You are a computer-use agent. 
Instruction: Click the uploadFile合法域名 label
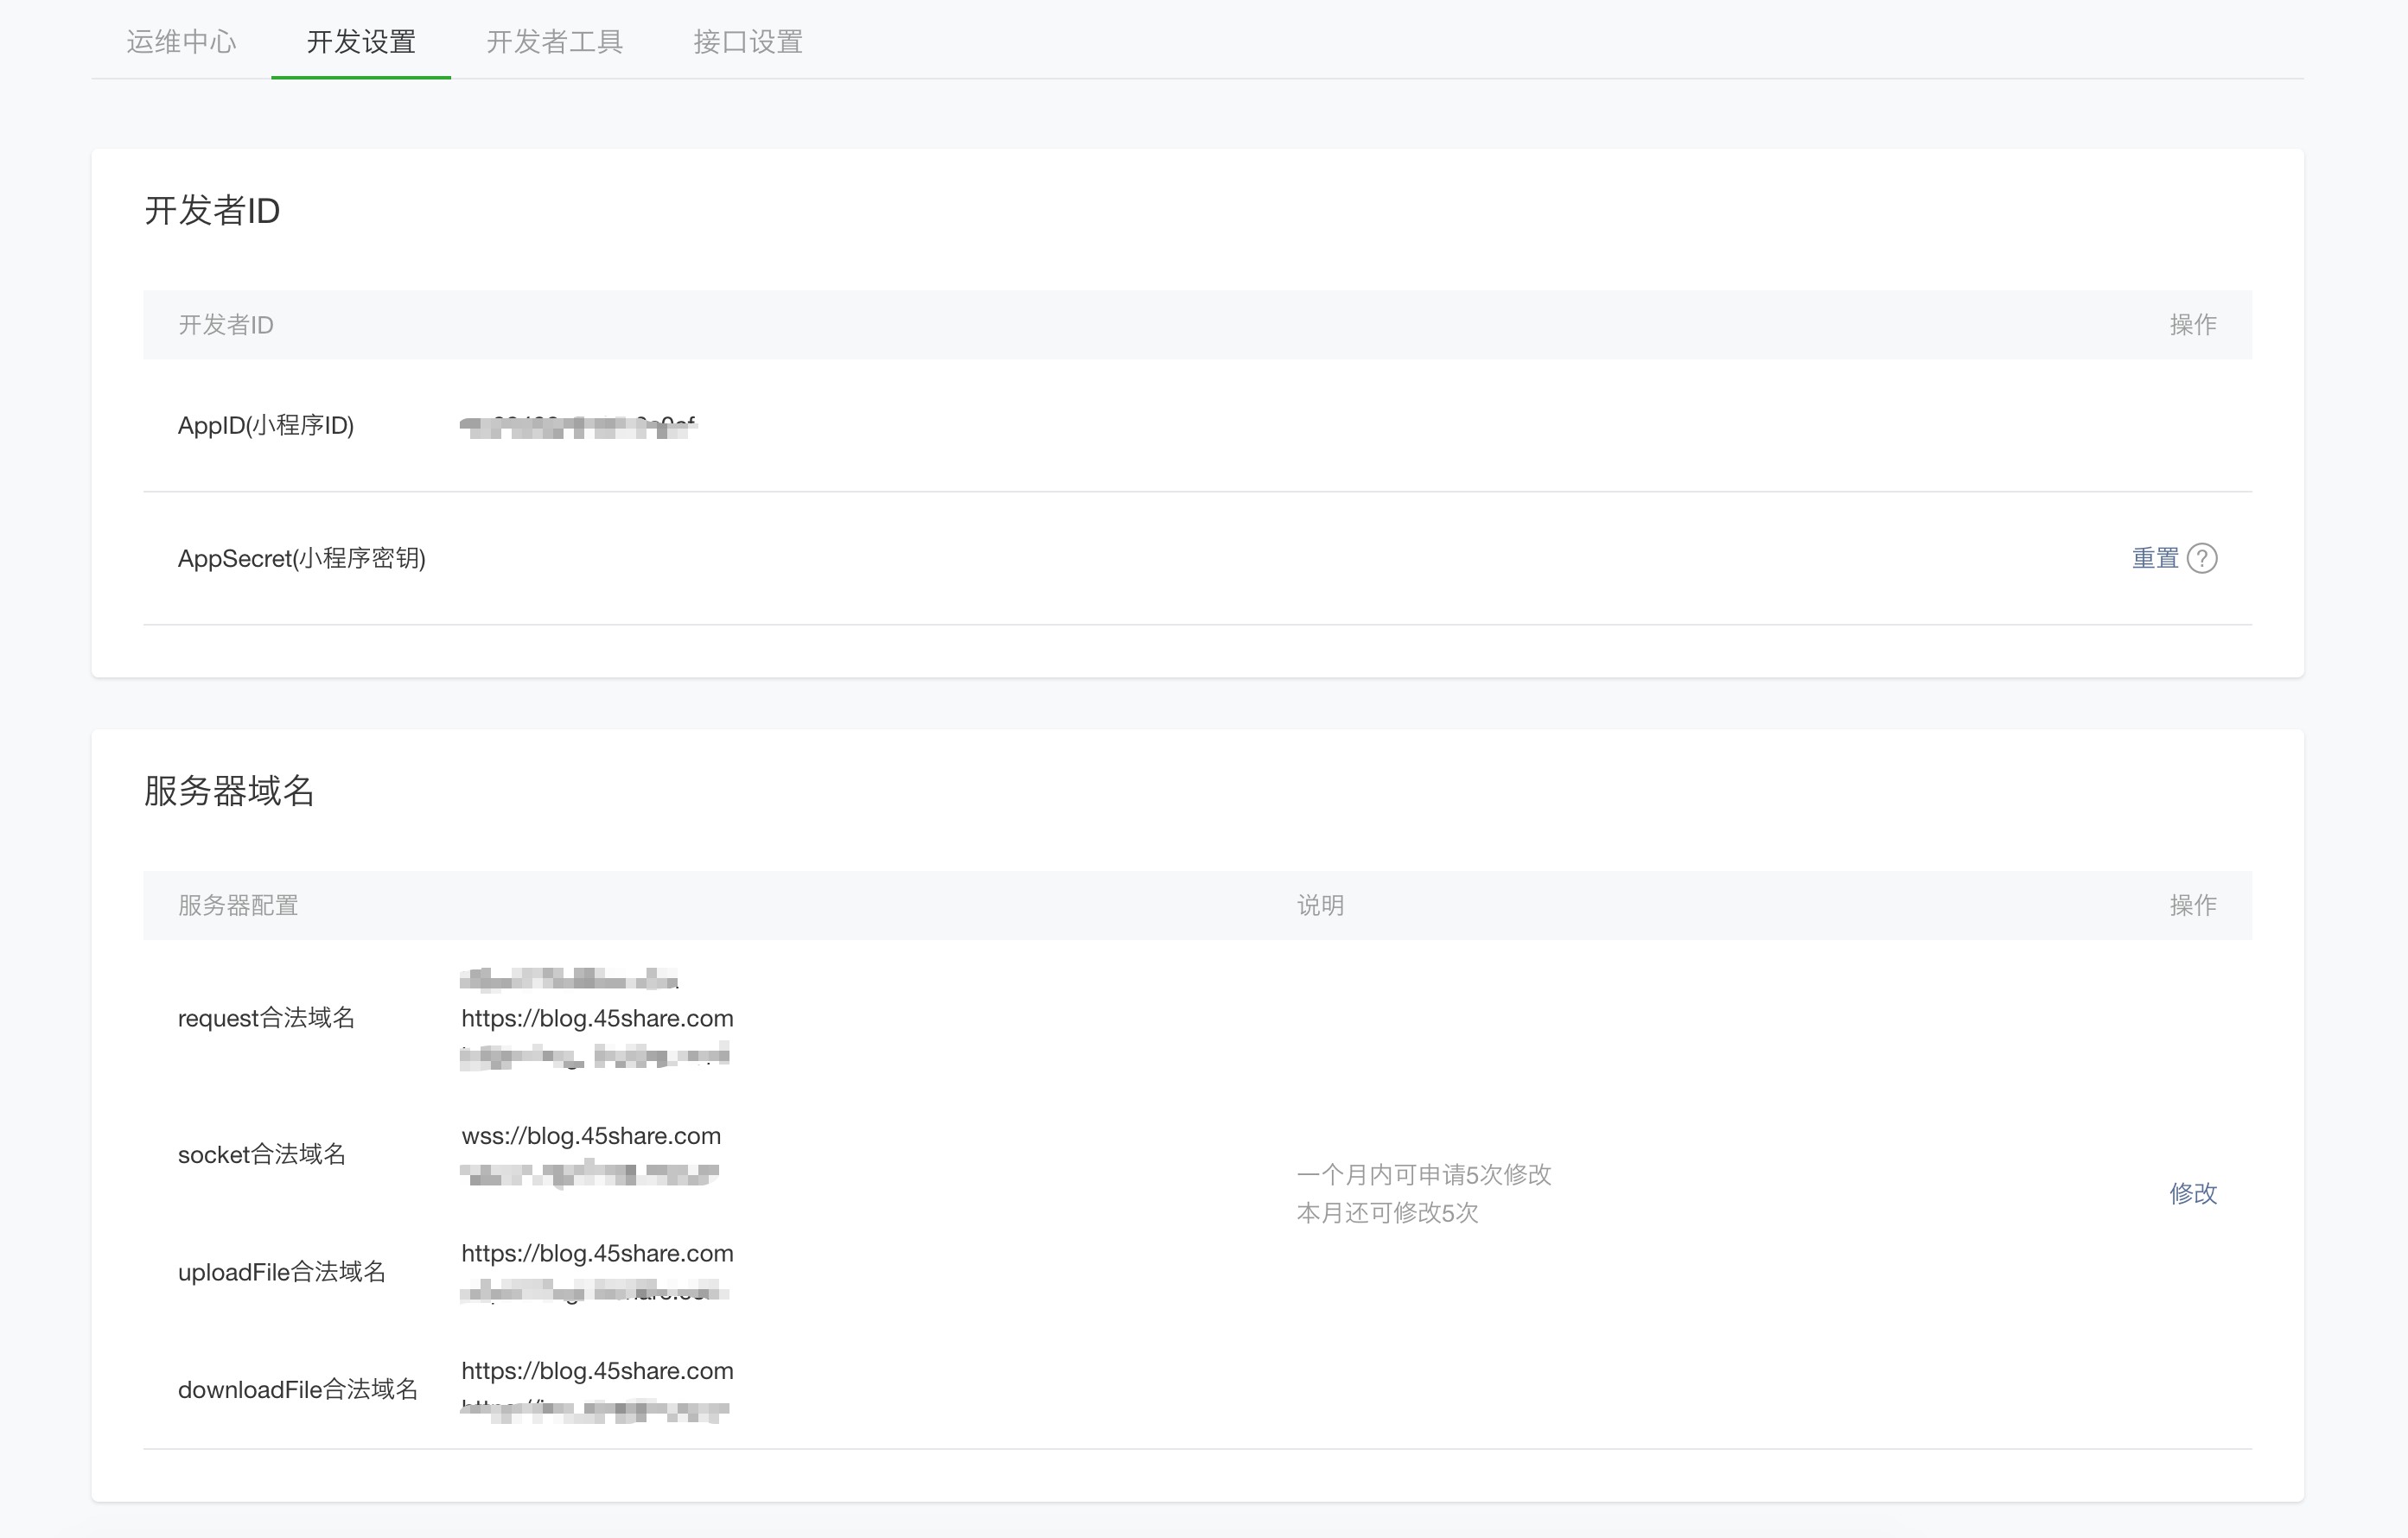pyautogui.click(x=281, y=1272)
